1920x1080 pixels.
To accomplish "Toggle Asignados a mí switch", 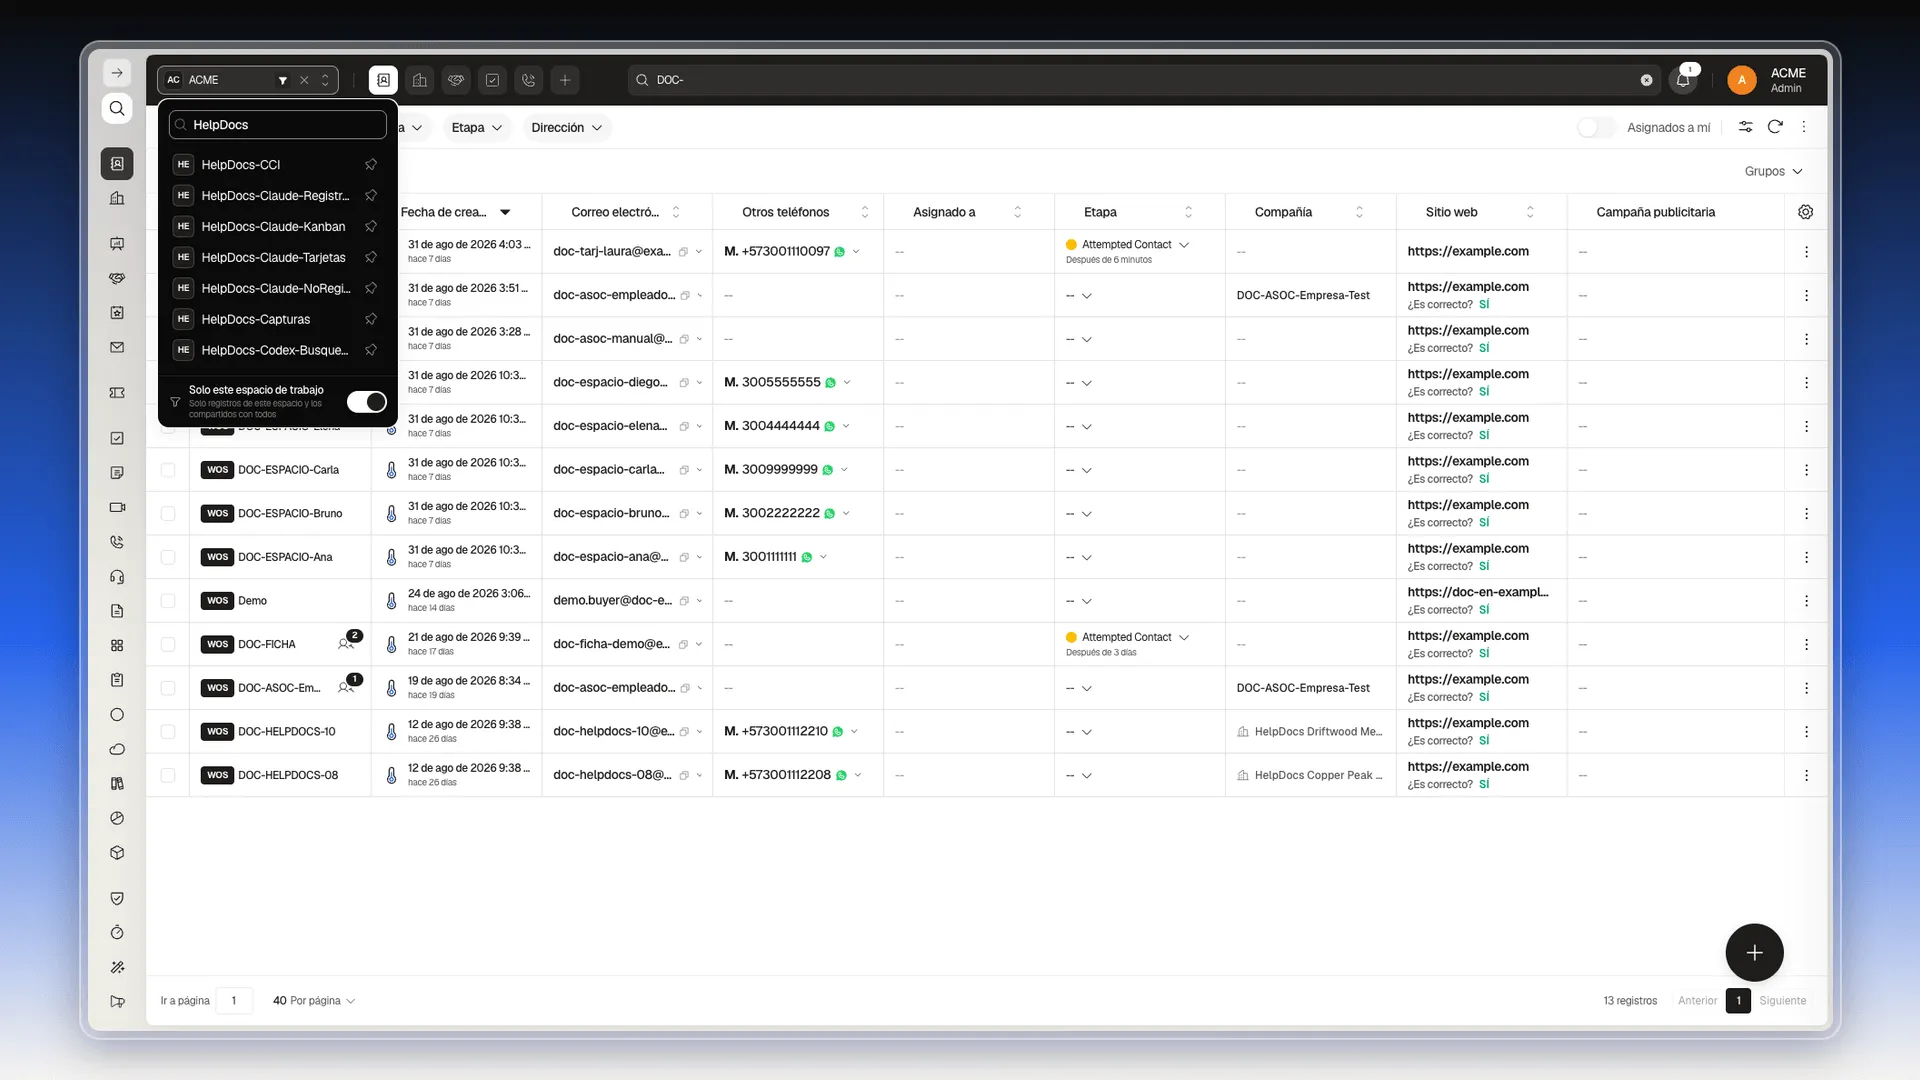I will [x=1596, y=127].
